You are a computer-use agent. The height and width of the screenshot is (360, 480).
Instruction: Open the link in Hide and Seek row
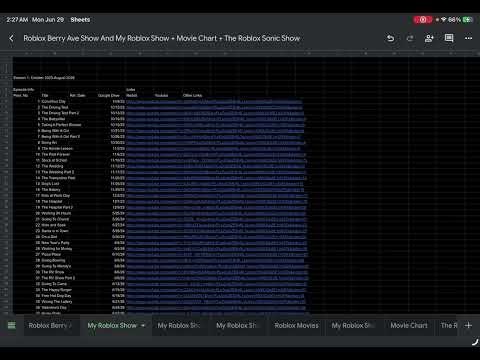click(216, 225)
